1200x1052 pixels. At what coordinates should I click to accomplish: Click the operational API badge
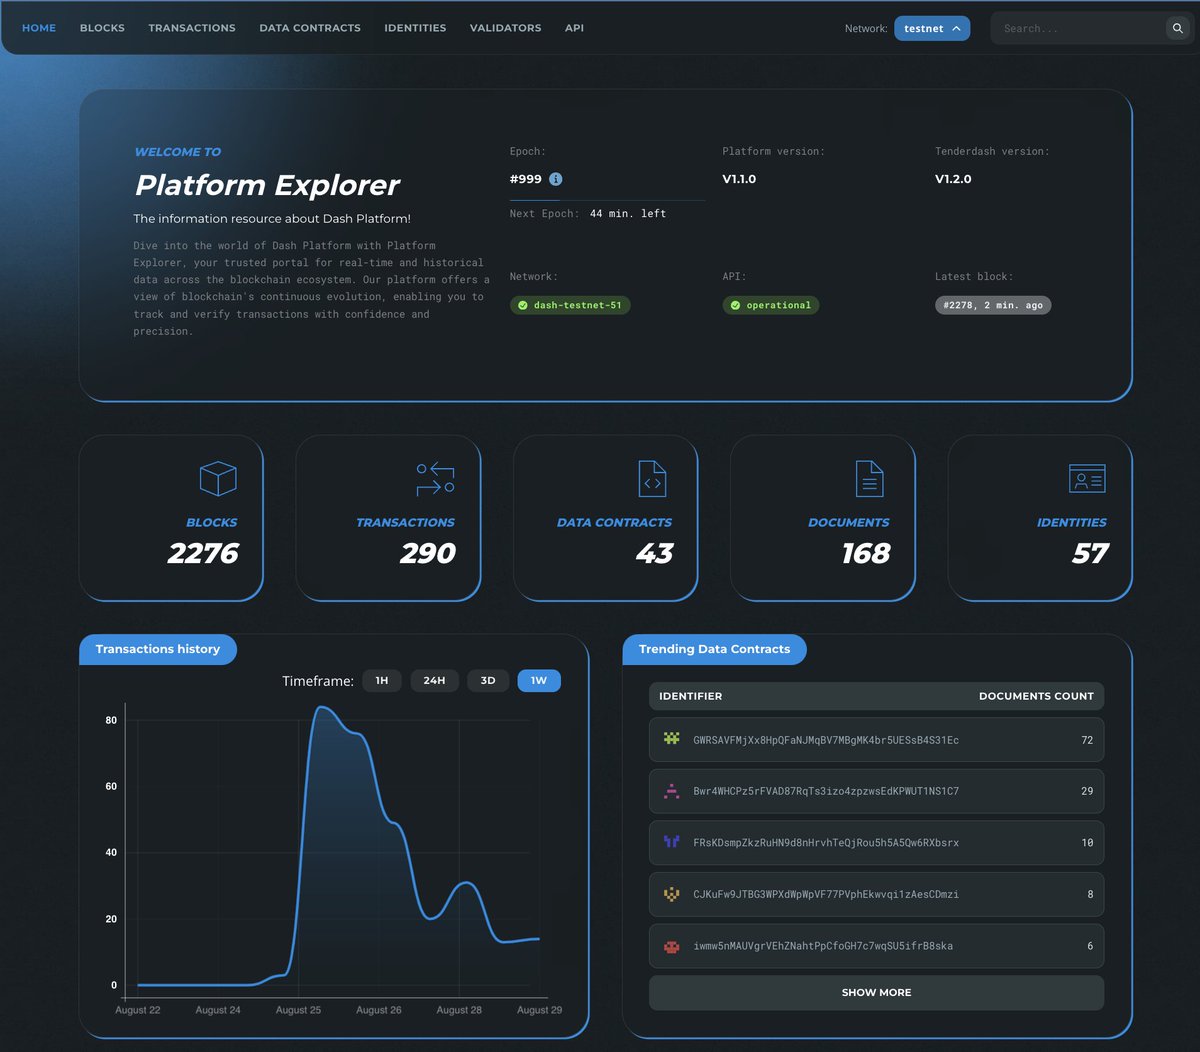click(x=771, y=305)
